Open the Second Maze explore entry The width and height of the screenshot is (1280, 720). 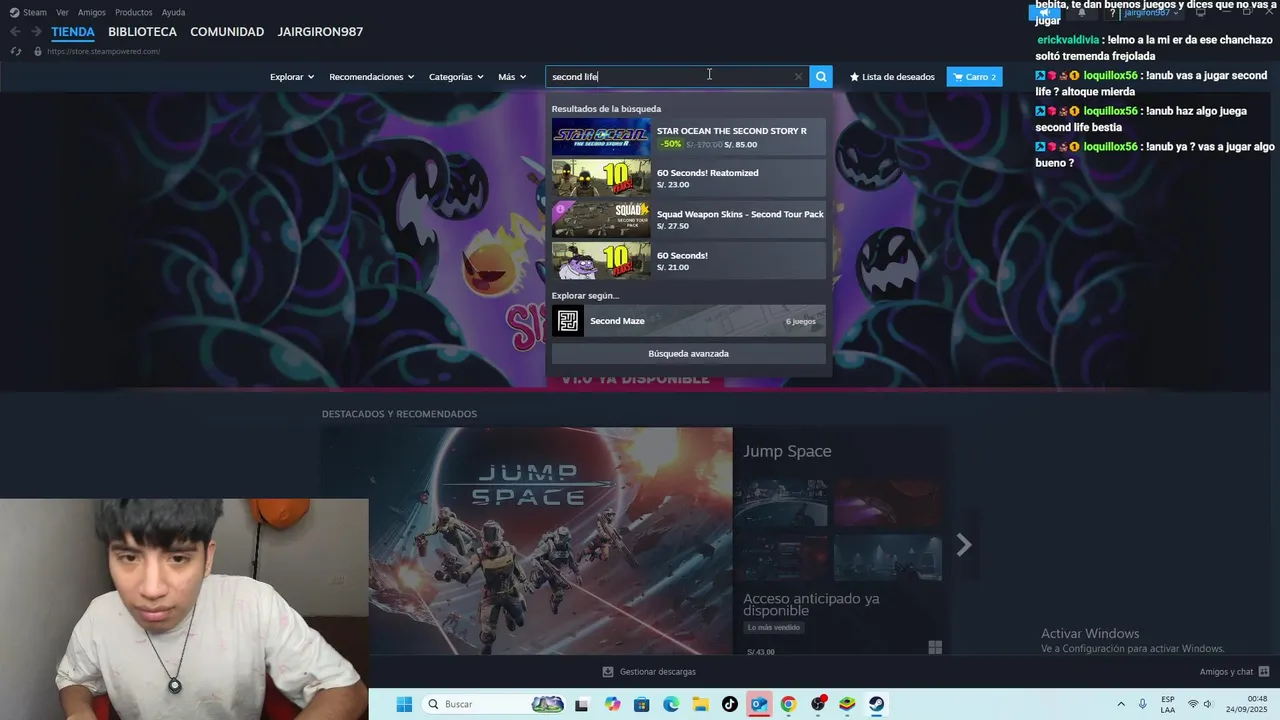pos(688,321)
